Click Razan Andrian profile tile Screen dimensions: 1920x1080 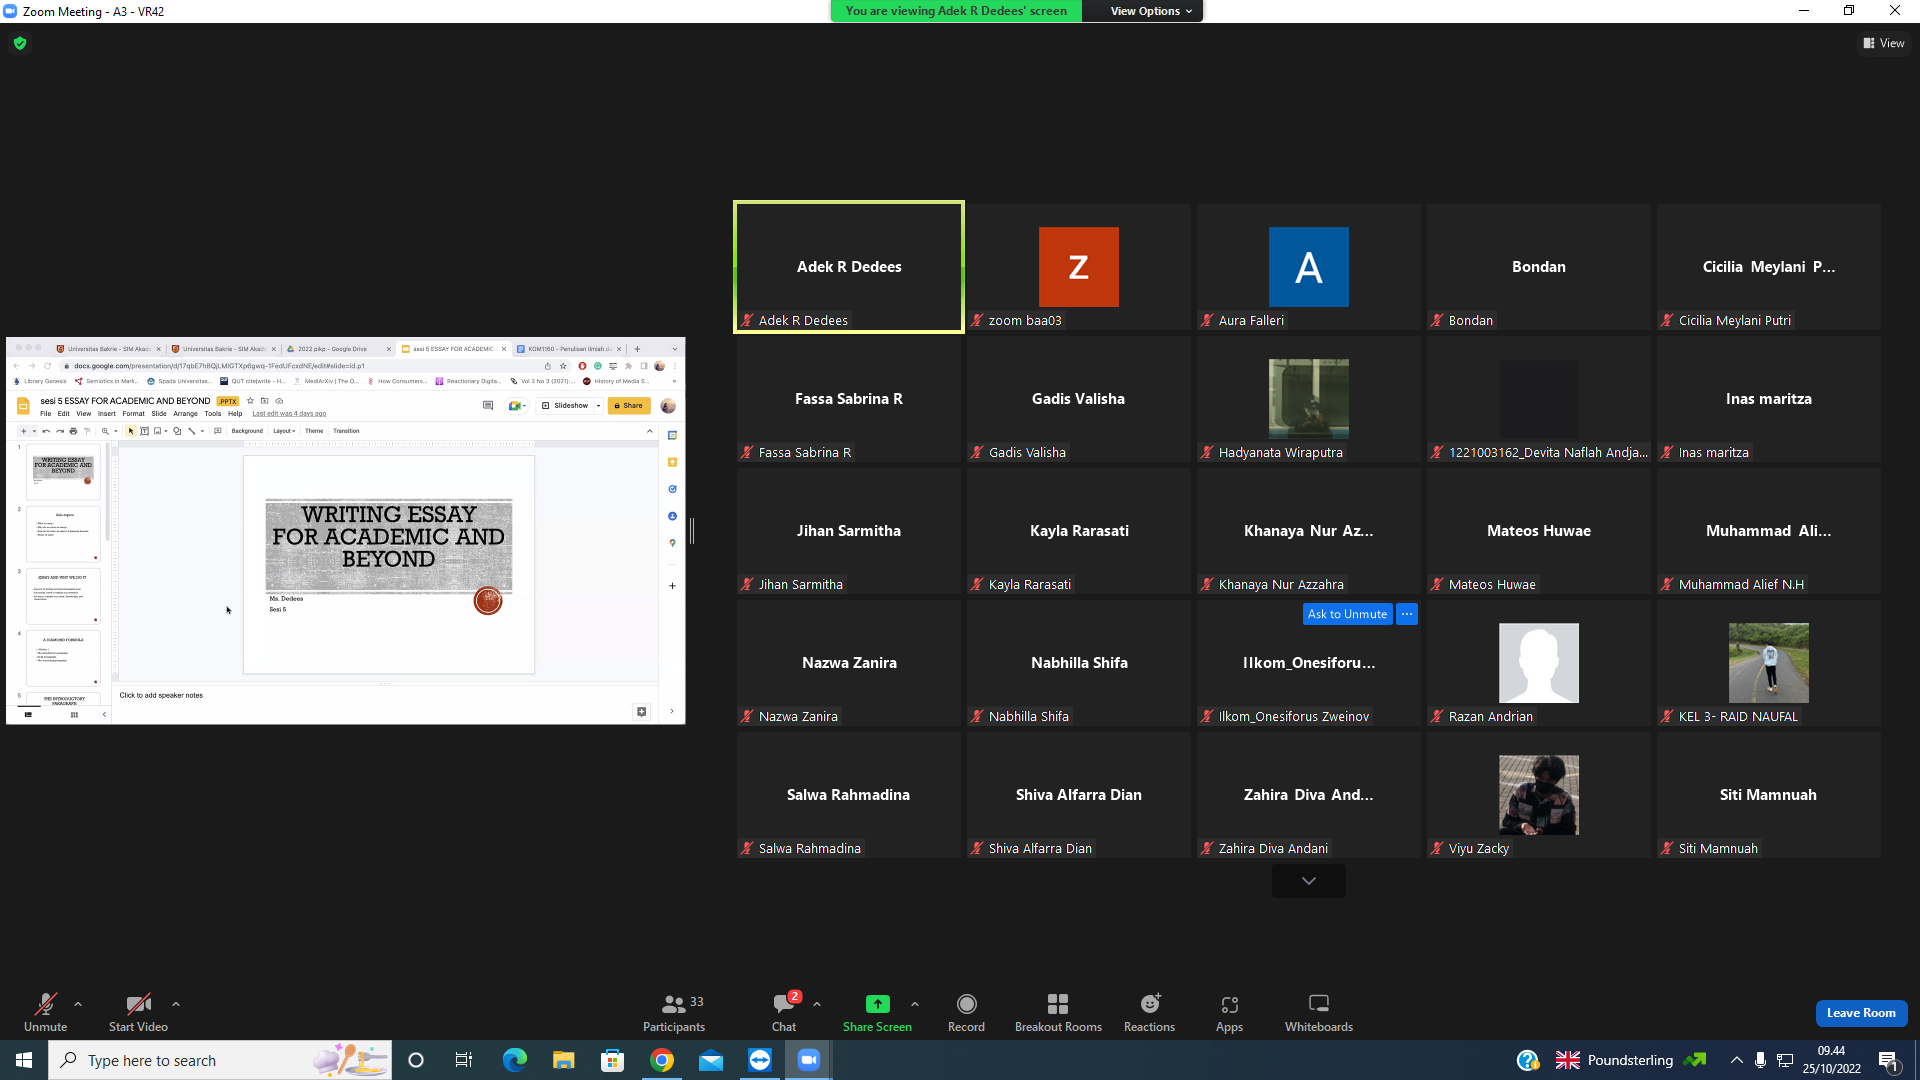1538,663
